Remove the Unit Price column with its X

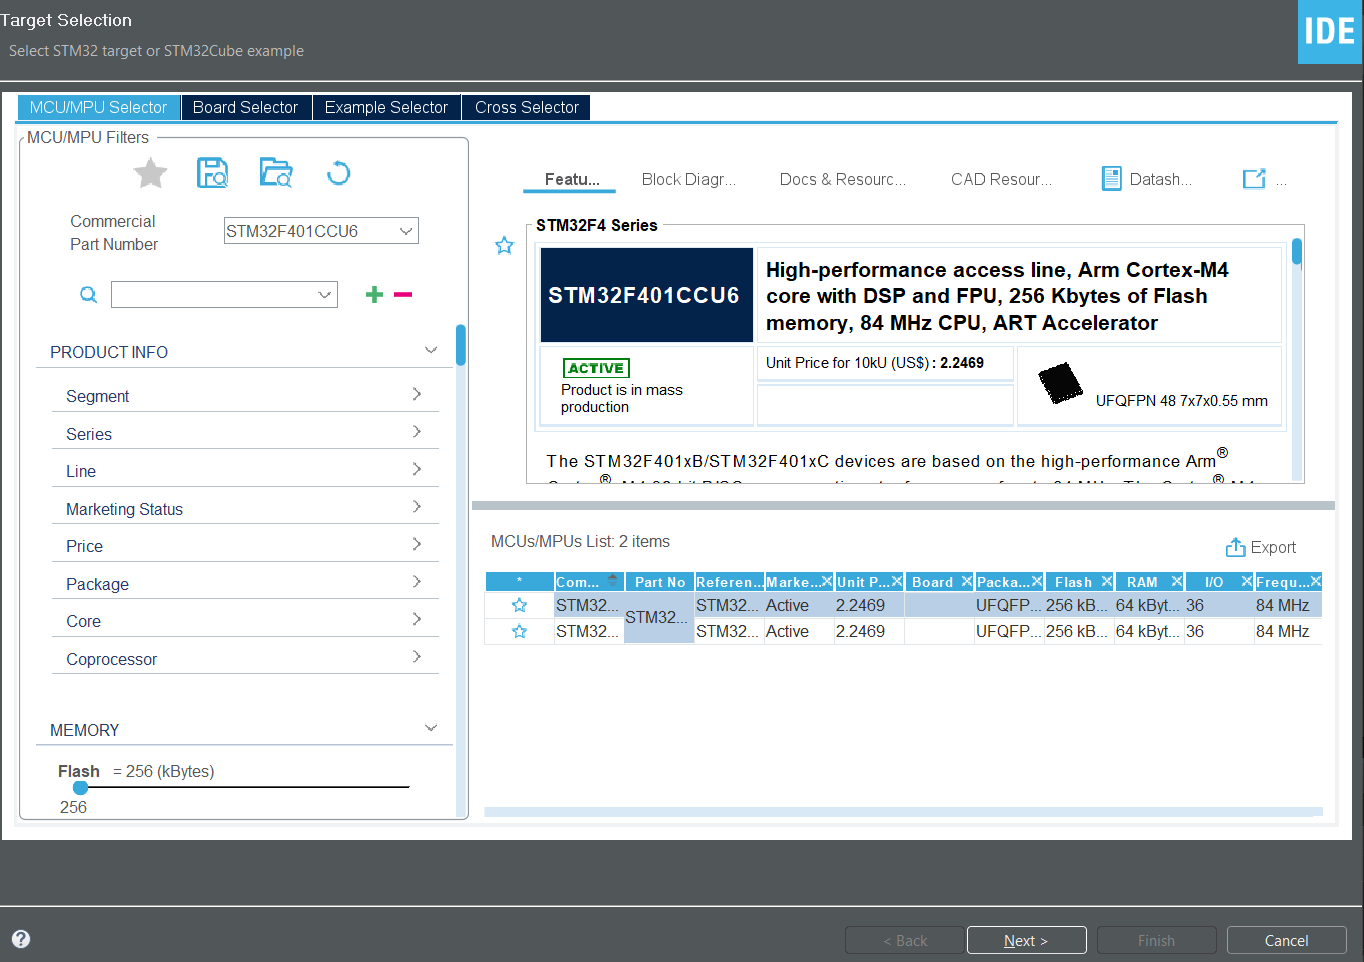(x=897, y=581)
